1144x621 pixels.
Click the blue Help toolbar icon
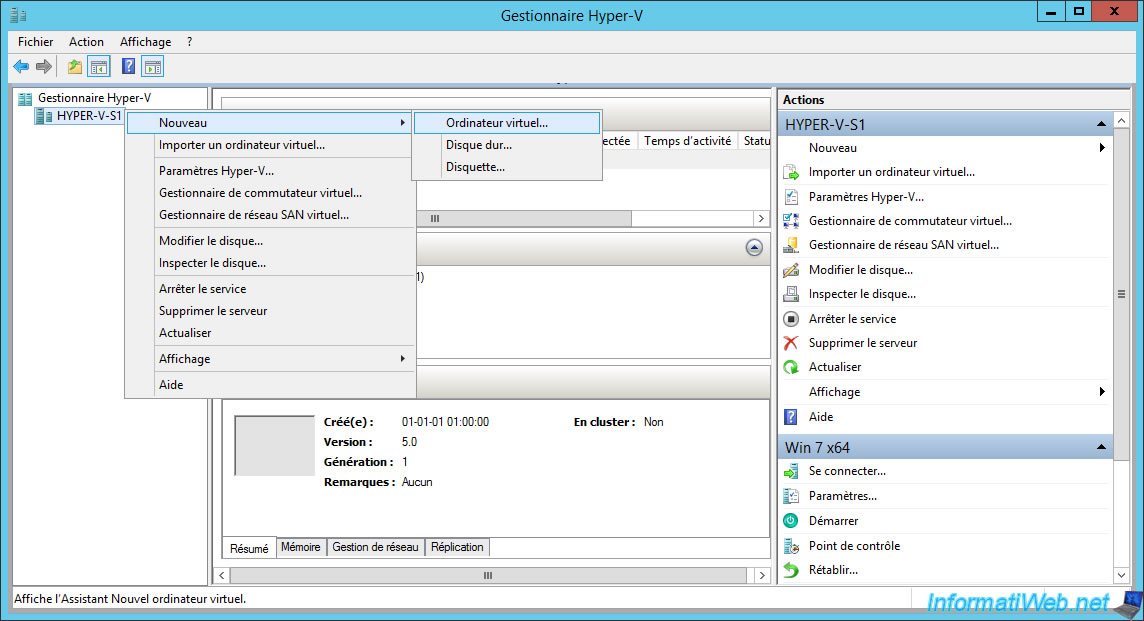(128, 67)
